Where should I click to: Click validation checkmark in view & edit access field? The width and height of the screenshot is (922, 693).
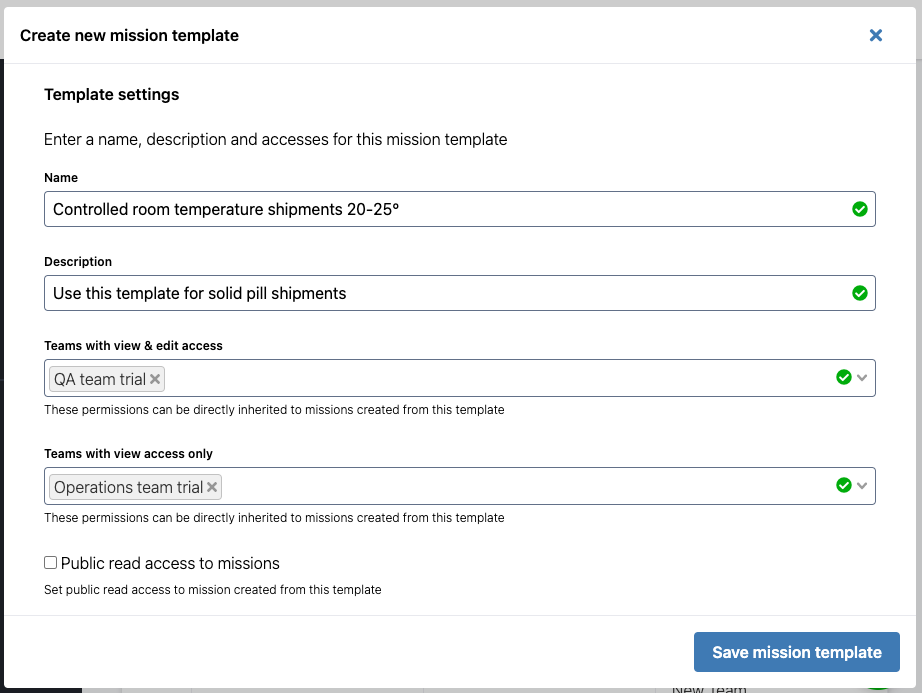[x=843, y=377]
